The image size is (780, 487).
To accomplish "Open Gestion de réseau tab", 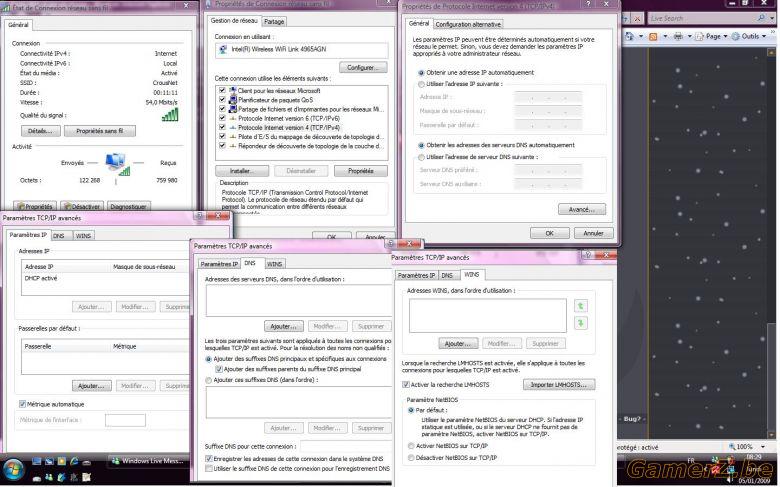I will click(234, 20).
